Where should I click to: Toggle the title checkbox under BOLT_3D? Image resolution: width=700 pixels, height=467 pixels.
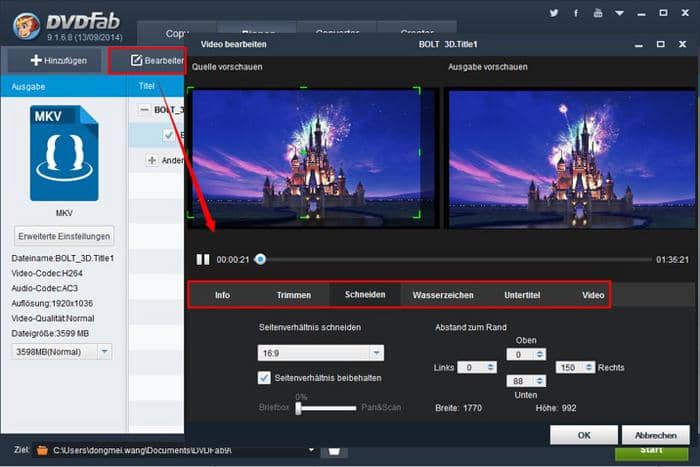(x=169, y=135)
